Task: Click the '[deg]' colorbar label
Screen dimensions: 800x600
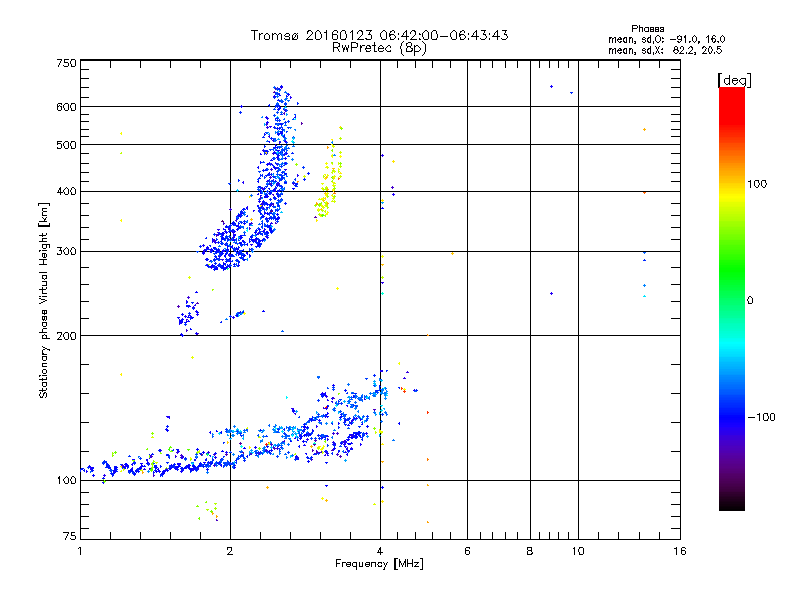Action: [x=734, y=80]
